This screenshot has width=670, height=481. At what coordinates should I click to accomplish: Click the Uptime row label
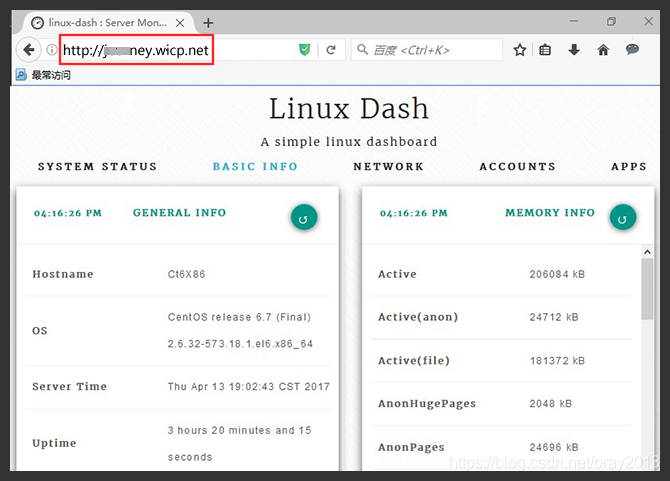point(54,443)
